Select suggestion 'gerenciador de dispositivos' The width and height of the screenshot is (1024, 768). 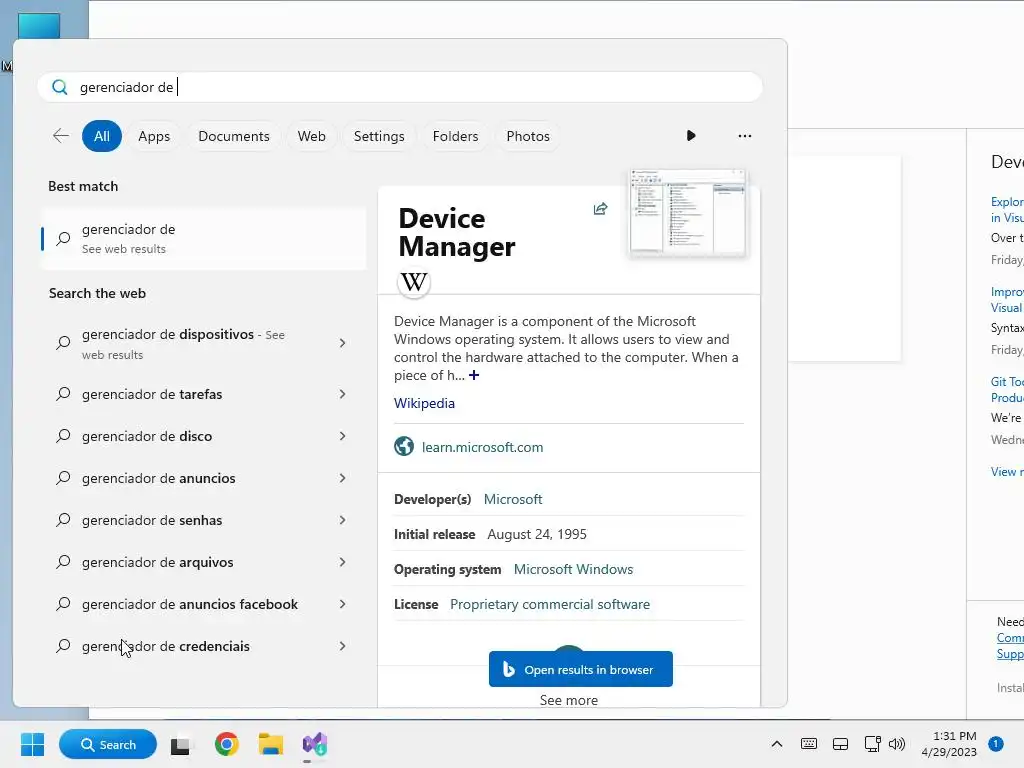pyautogui.click(x=203, y=344)
